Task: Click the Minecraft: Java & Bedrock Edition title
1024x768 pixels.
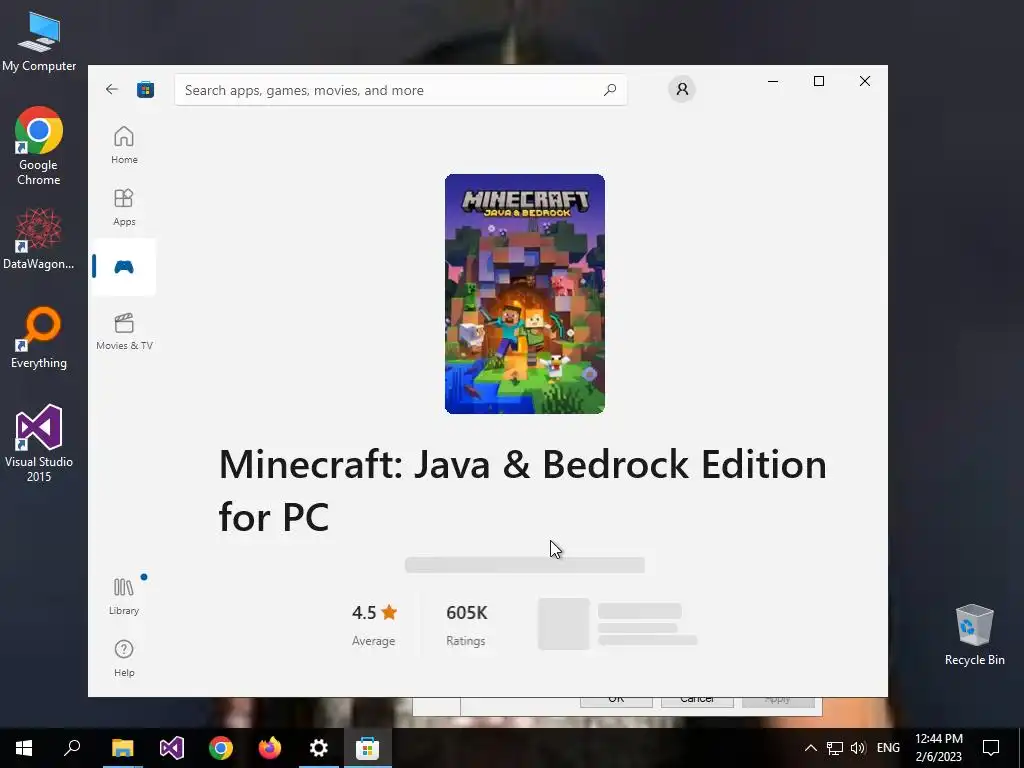Action: [x=522, y=490]
